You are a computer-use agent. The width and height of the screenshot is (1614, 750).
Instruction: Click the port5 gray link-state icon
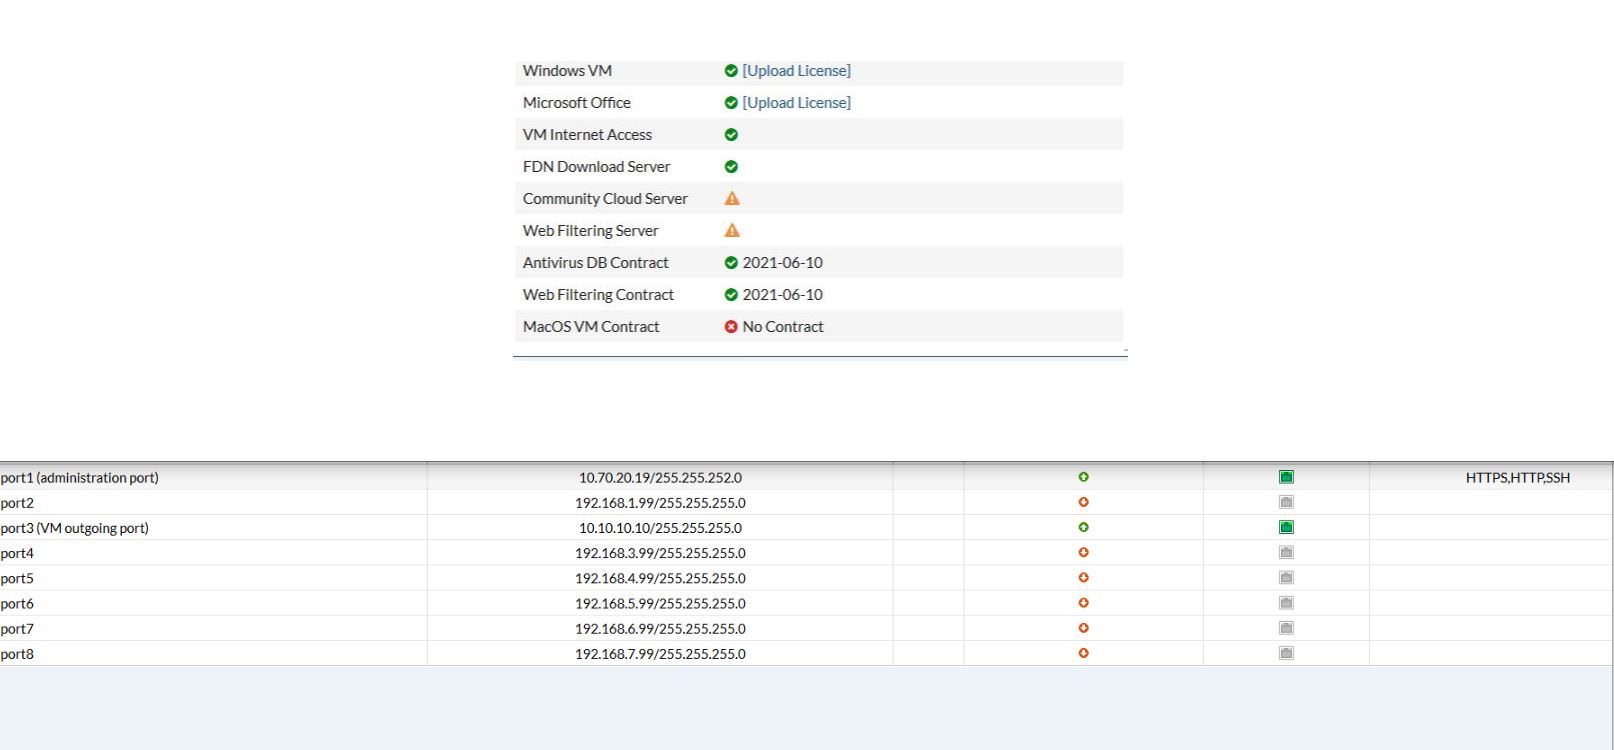(1286, 577)
